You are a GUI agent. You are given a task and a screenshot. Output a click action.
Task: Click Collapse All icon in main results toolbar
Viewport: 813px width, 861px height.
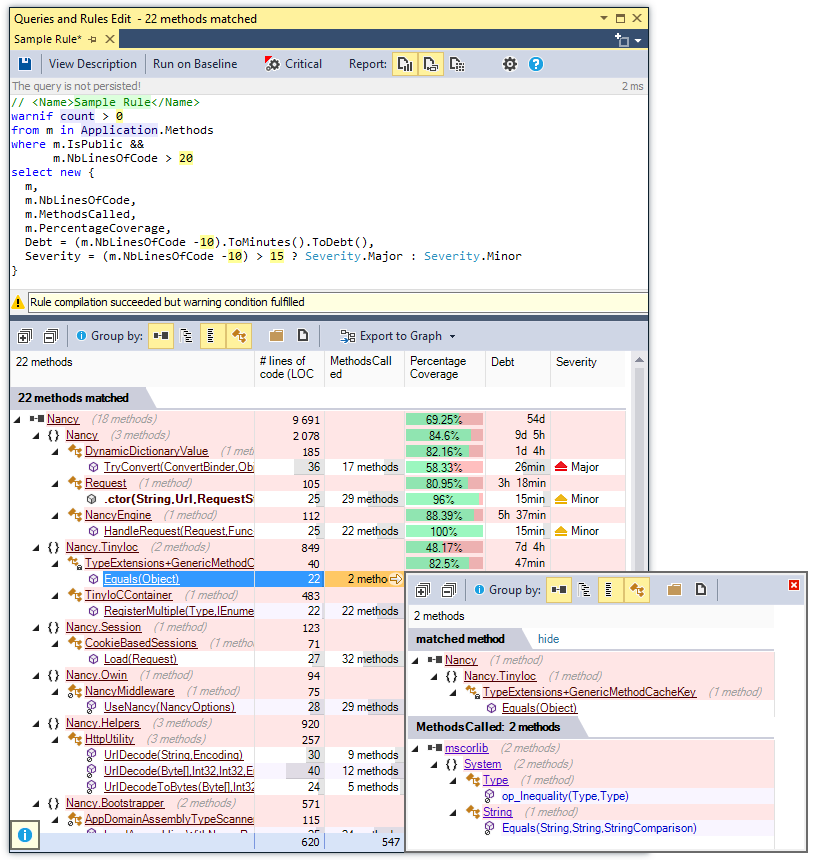(50, 336)
